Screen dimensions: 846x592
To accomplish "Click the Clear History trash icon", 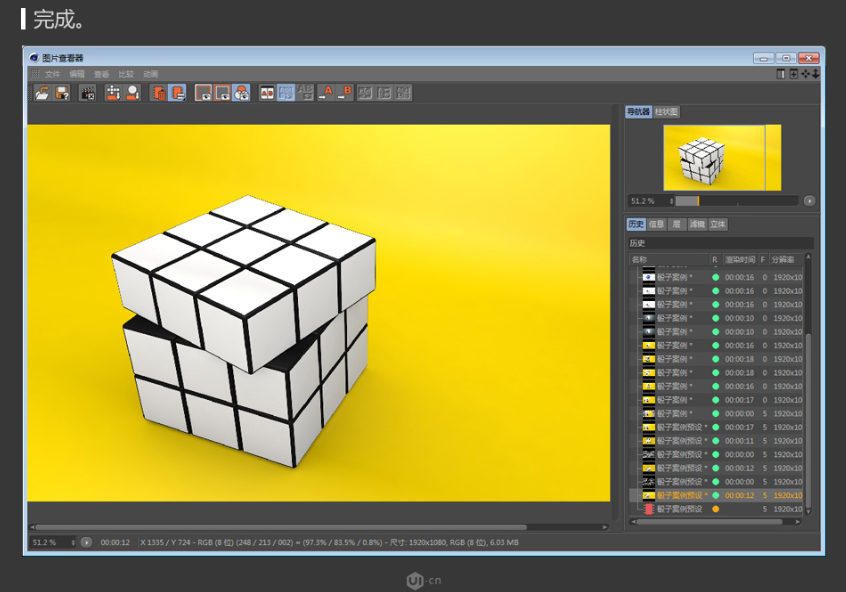I will tap(158, 93).
